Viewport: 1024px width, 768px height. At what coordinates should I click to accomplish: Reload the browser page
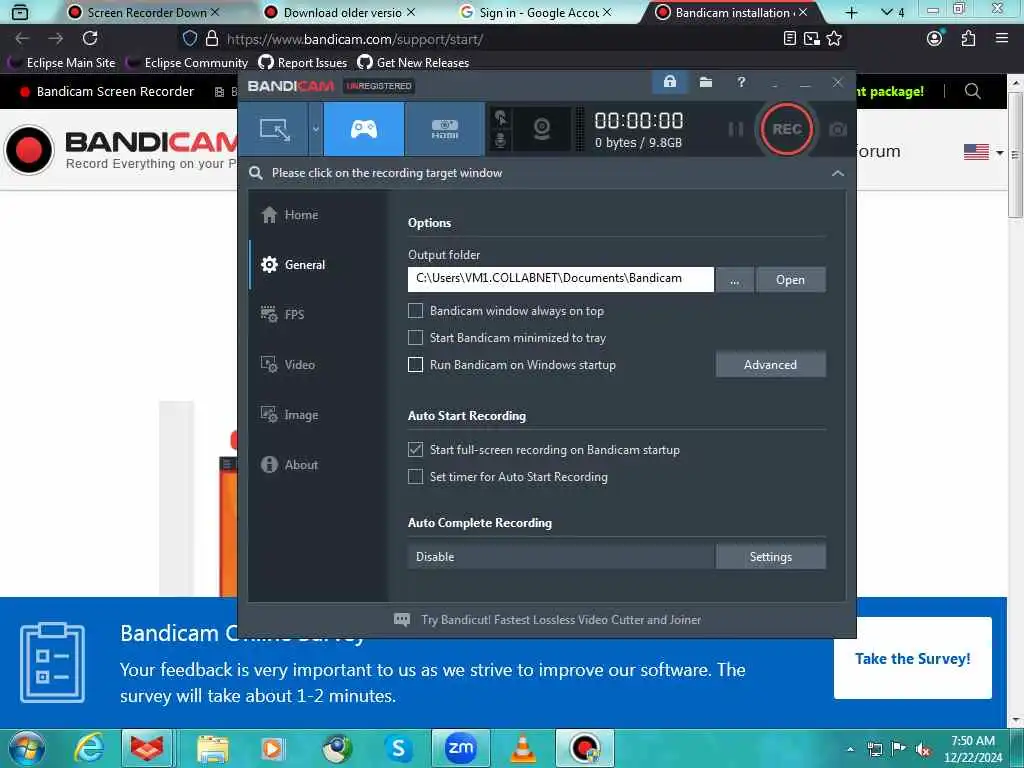point(90,39)
